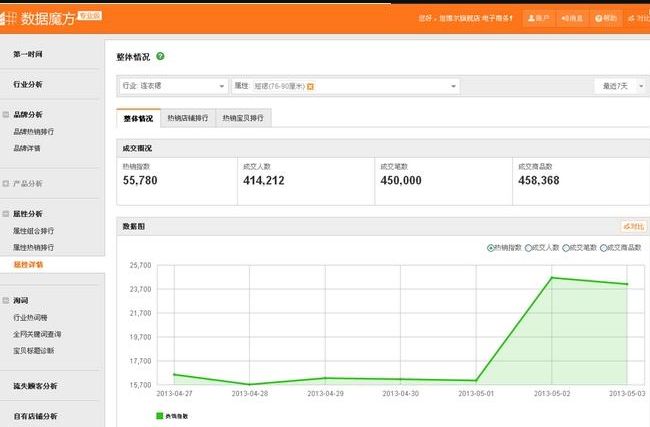Click the 专业版 badge next to the logo
The image size is (650, 427).
tap(90, 16)
